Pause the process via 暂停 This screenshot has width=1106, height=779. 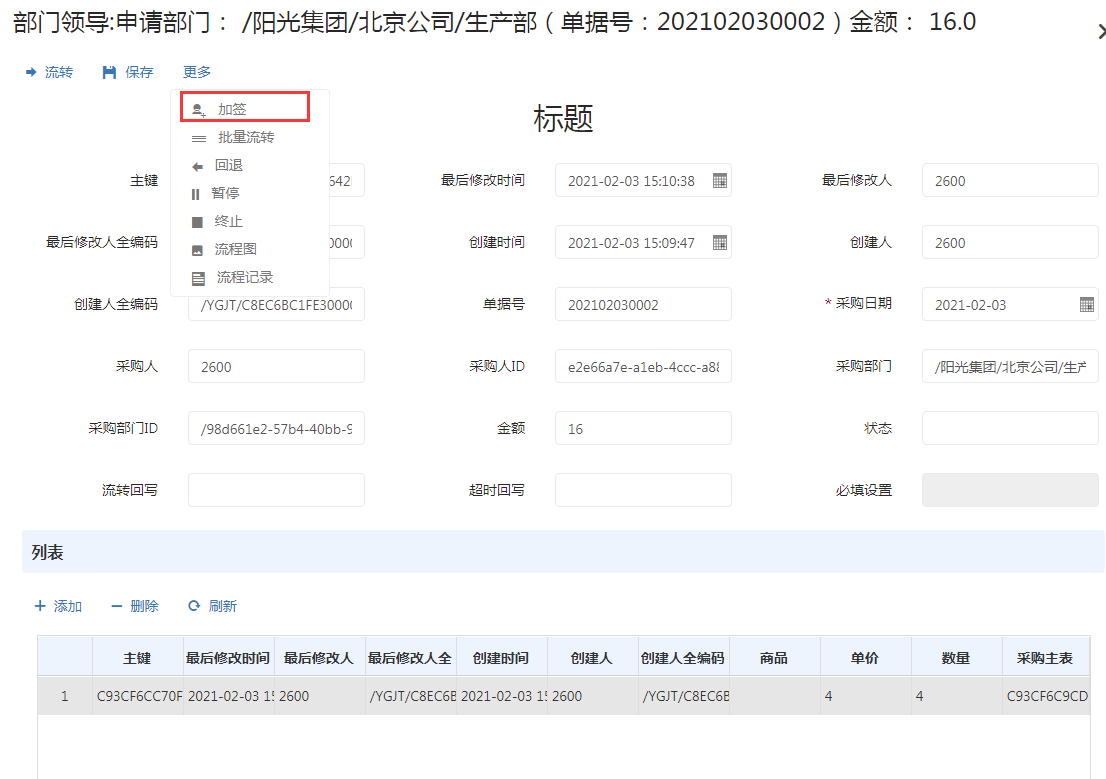coord(225,193)
